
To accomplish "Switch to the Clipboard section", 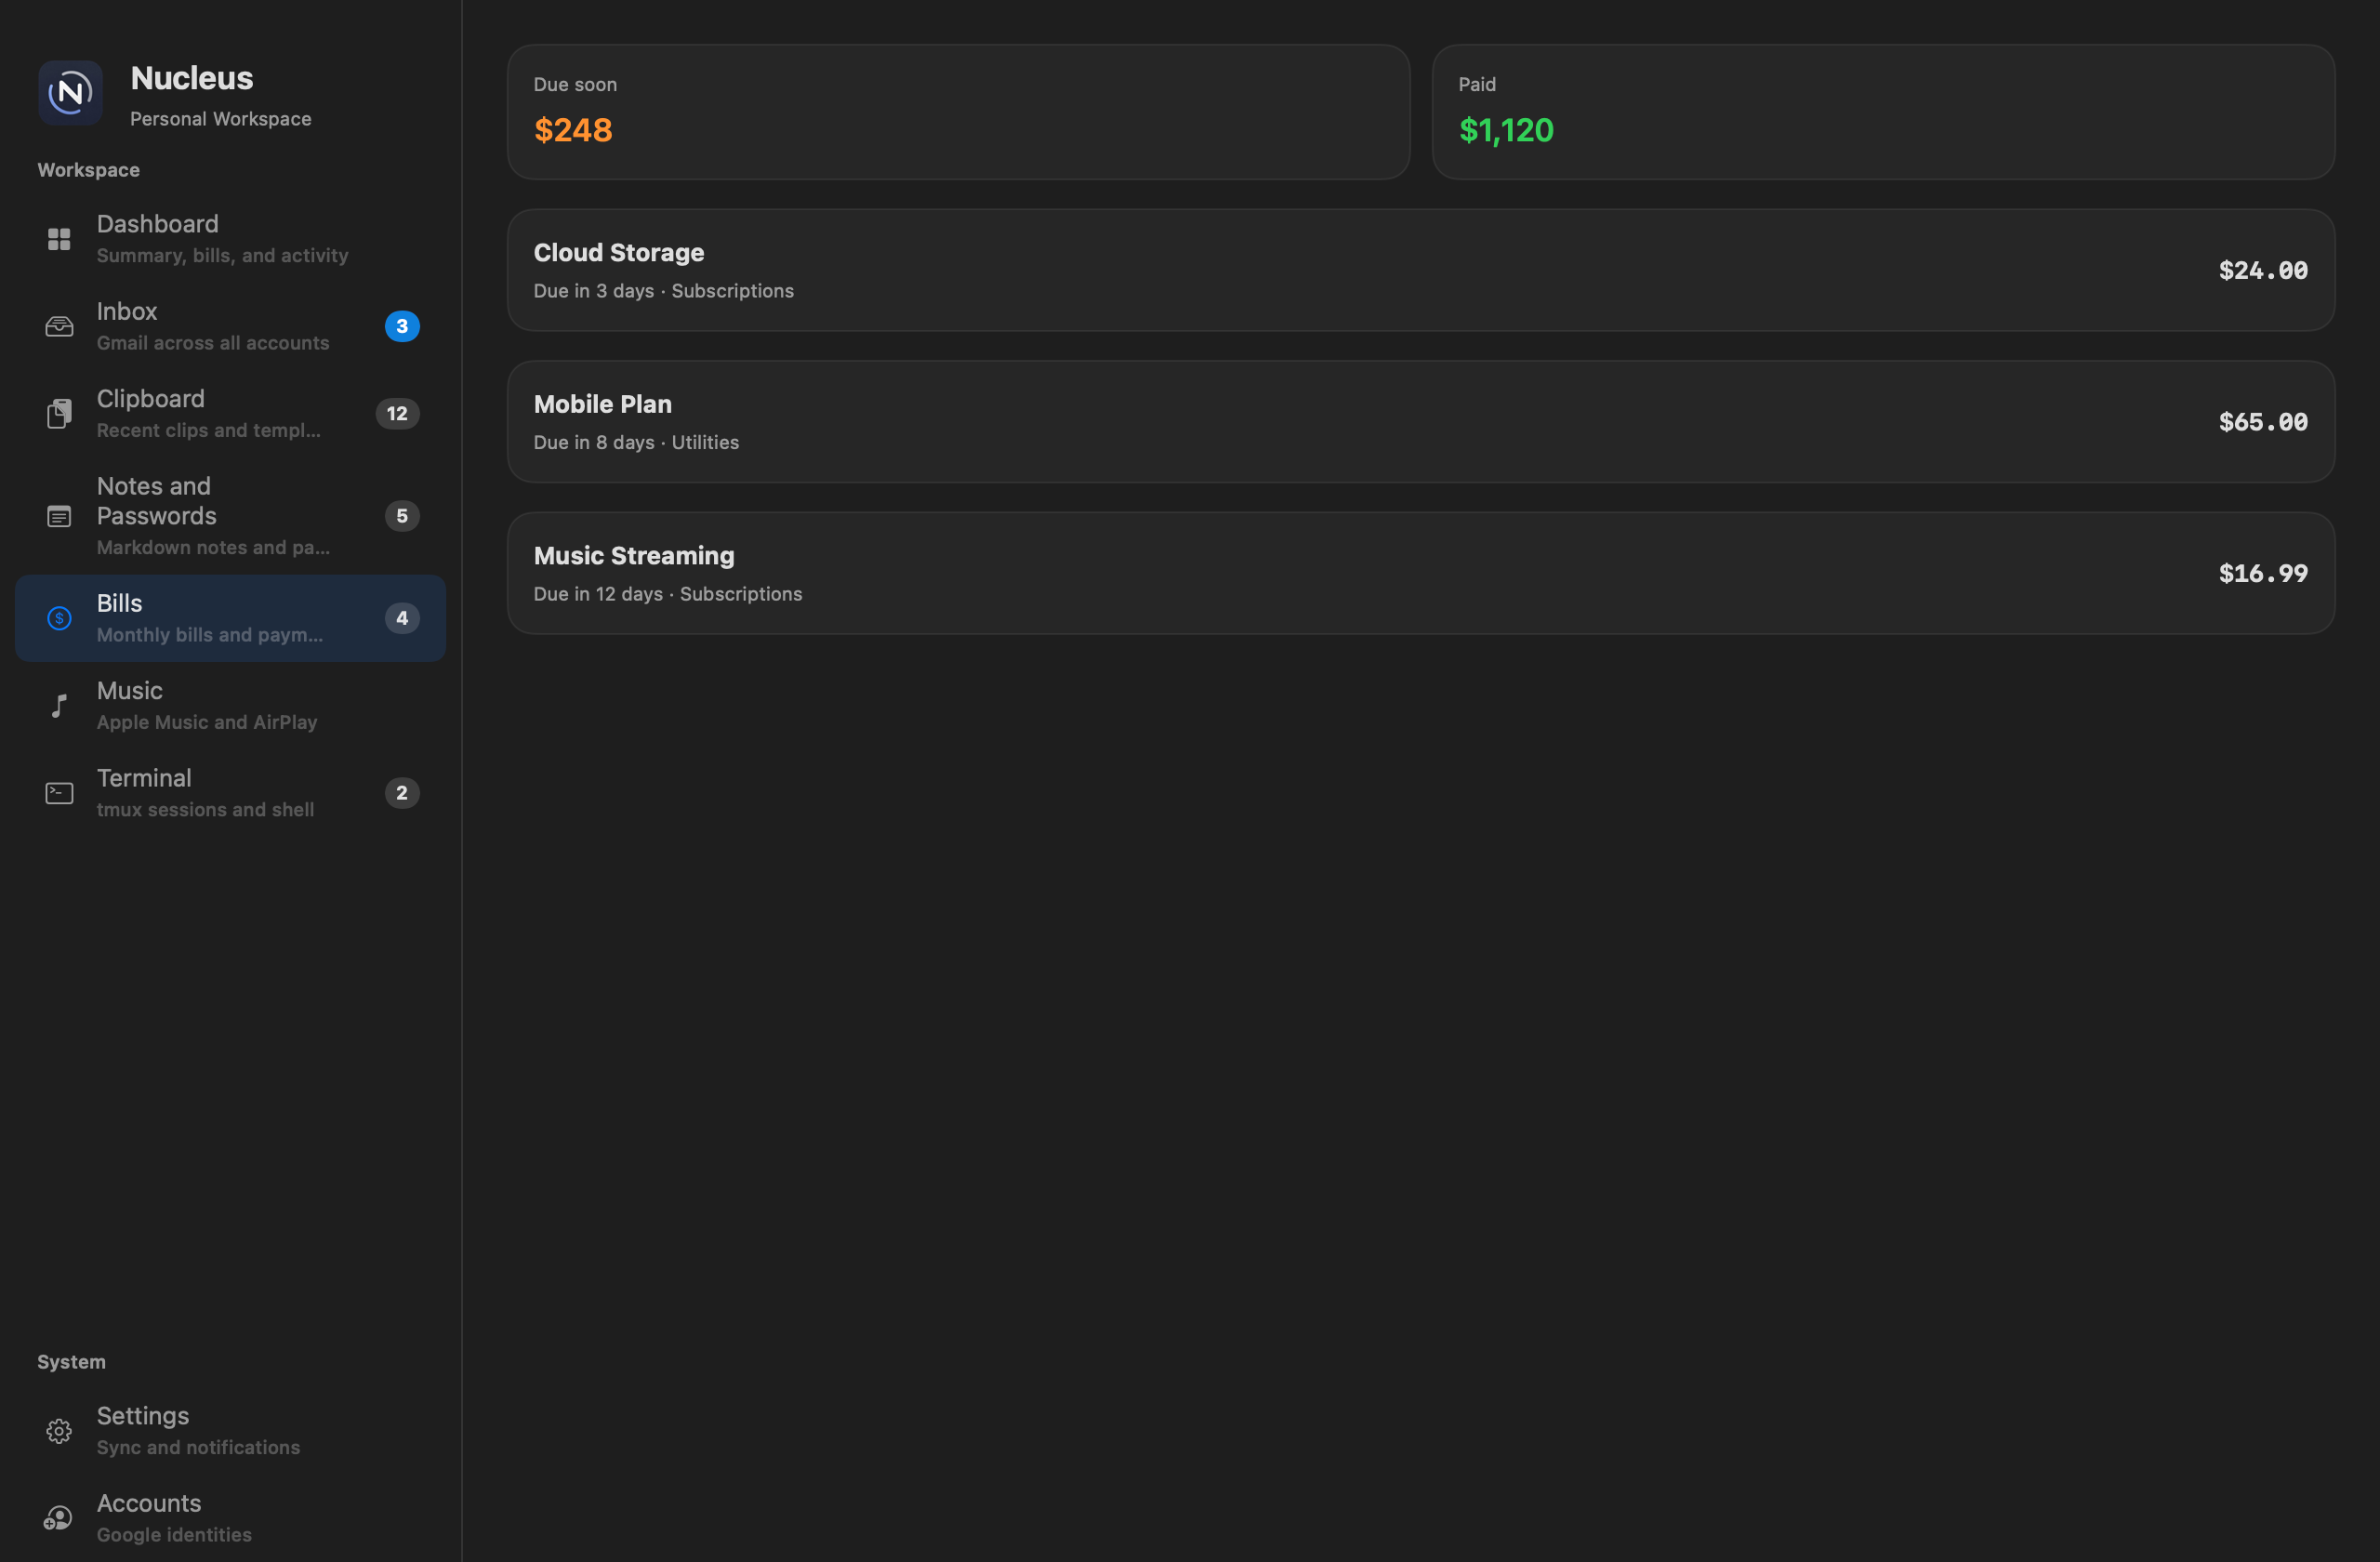I will [x=230, y=413].
